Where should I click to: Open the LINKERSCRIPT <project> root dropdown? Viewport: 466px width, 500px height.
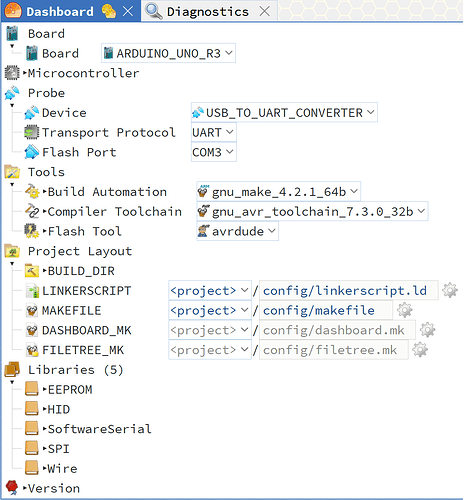[x=210, y=291]
